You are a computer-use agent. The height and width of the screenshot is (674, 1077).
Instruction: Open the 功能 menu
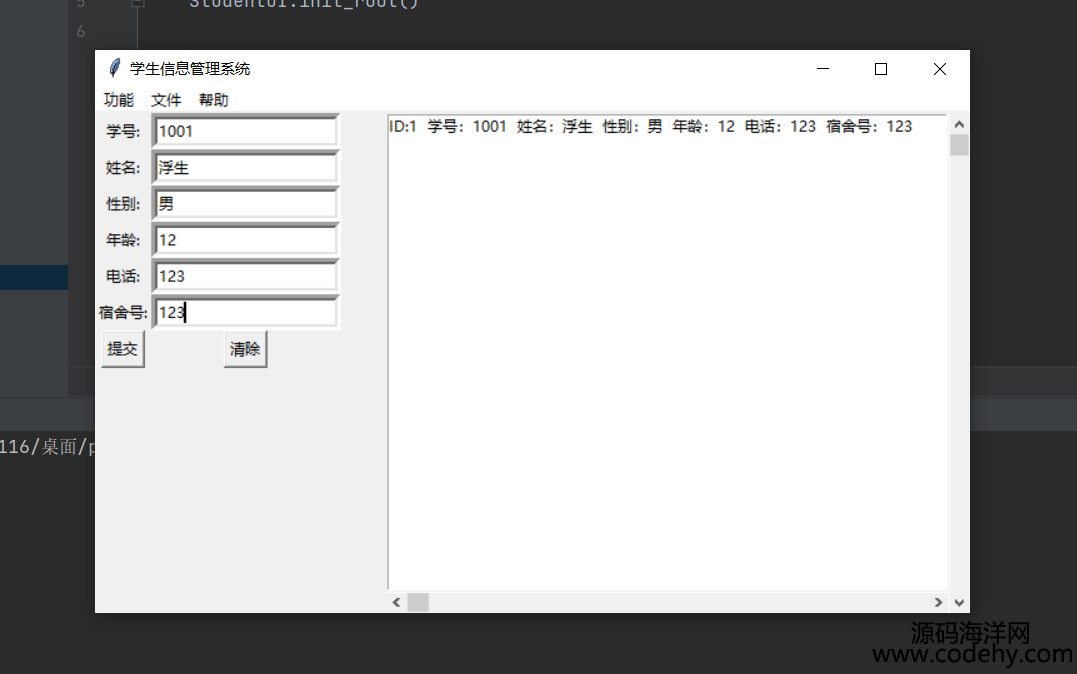coord(119,100)
